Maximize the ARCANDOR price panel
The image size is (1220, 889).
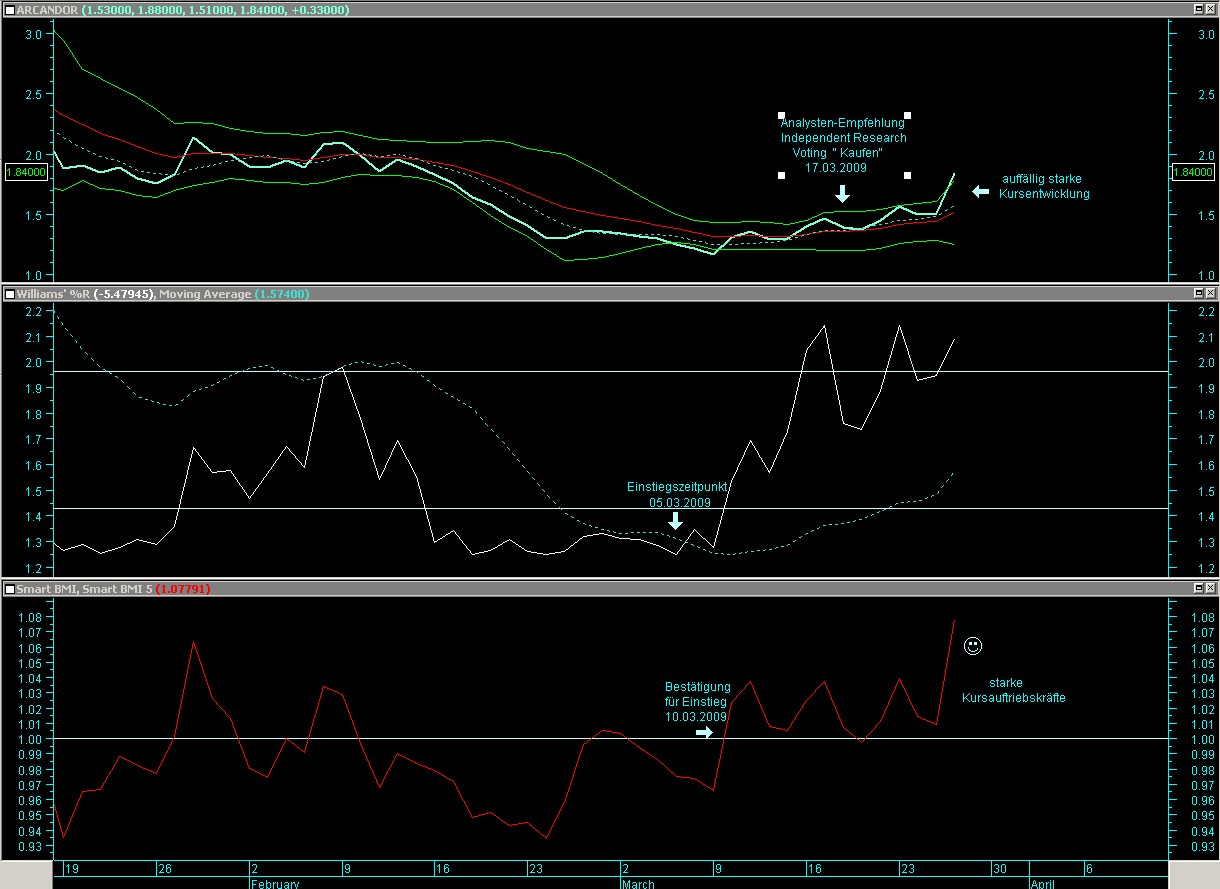tap(1199, 9)
